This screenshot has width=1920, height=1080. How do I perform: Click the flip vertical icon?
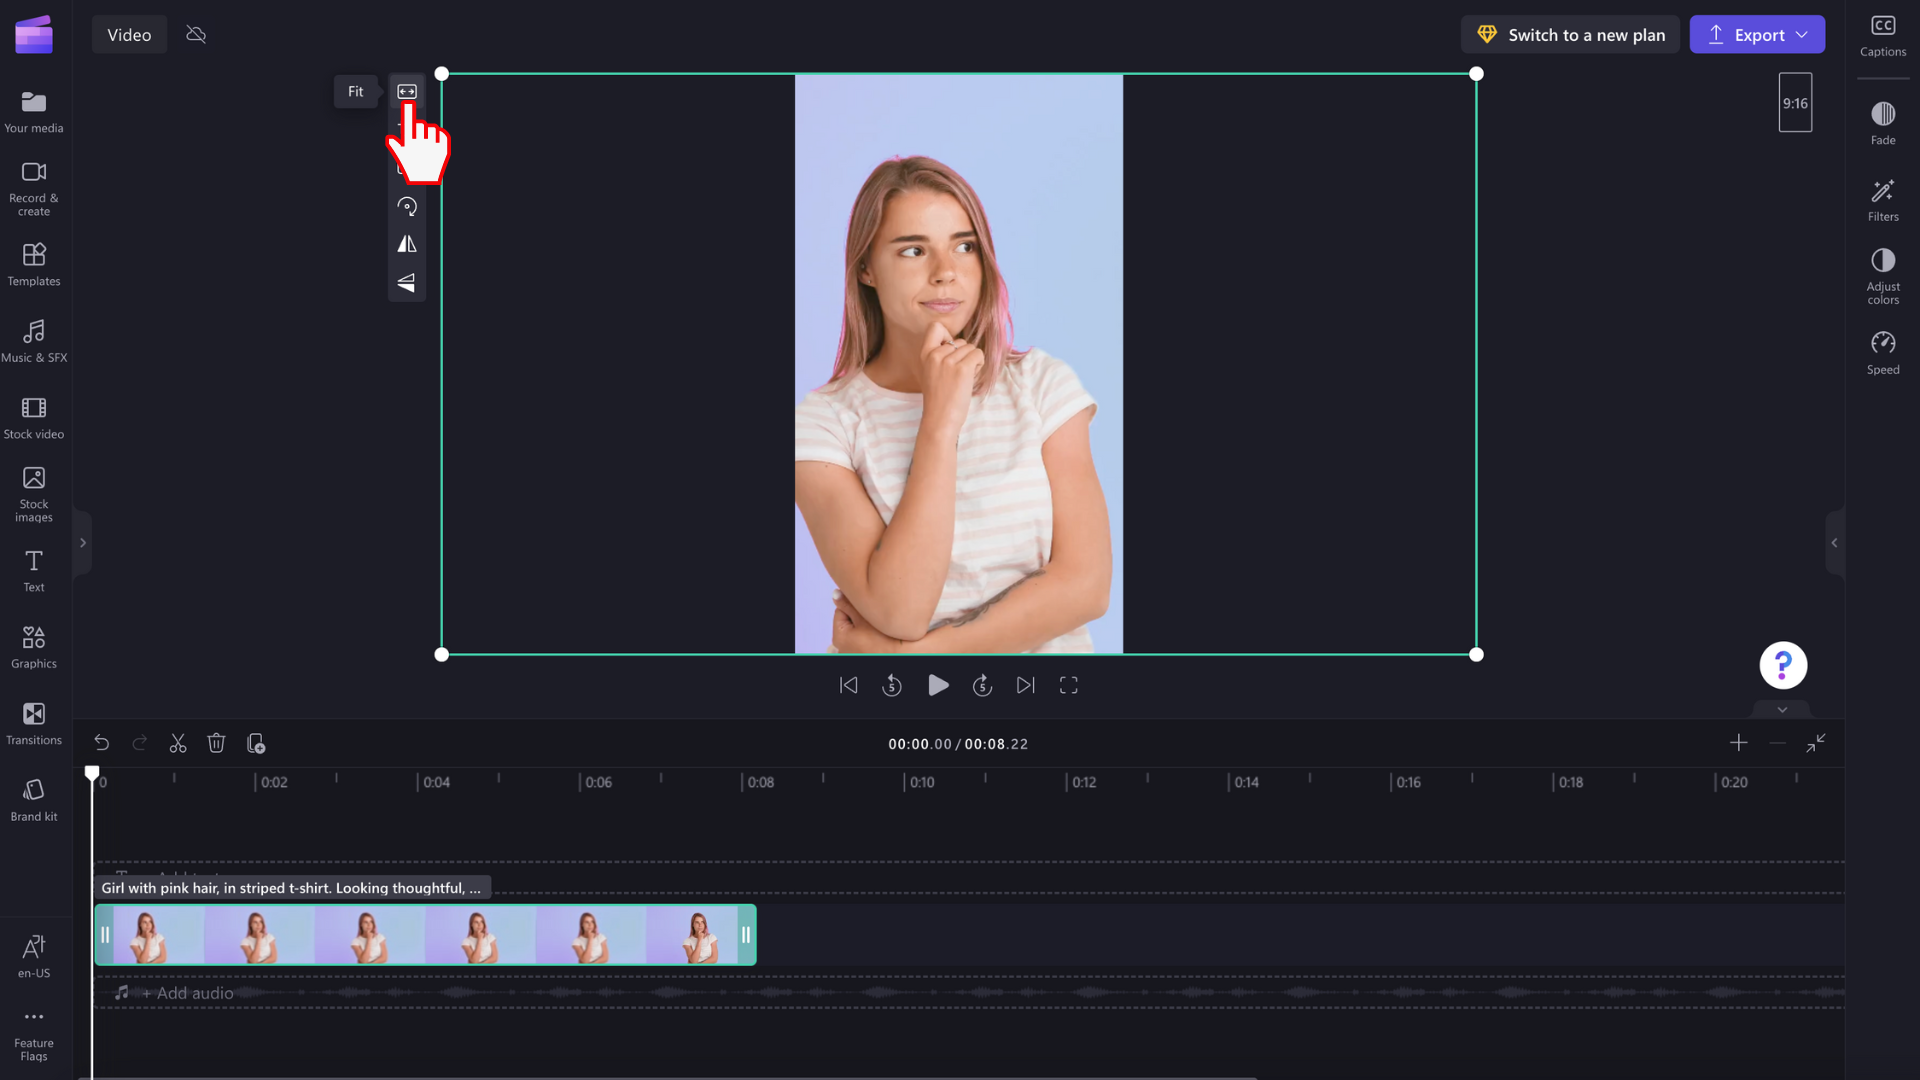[407, 283]
